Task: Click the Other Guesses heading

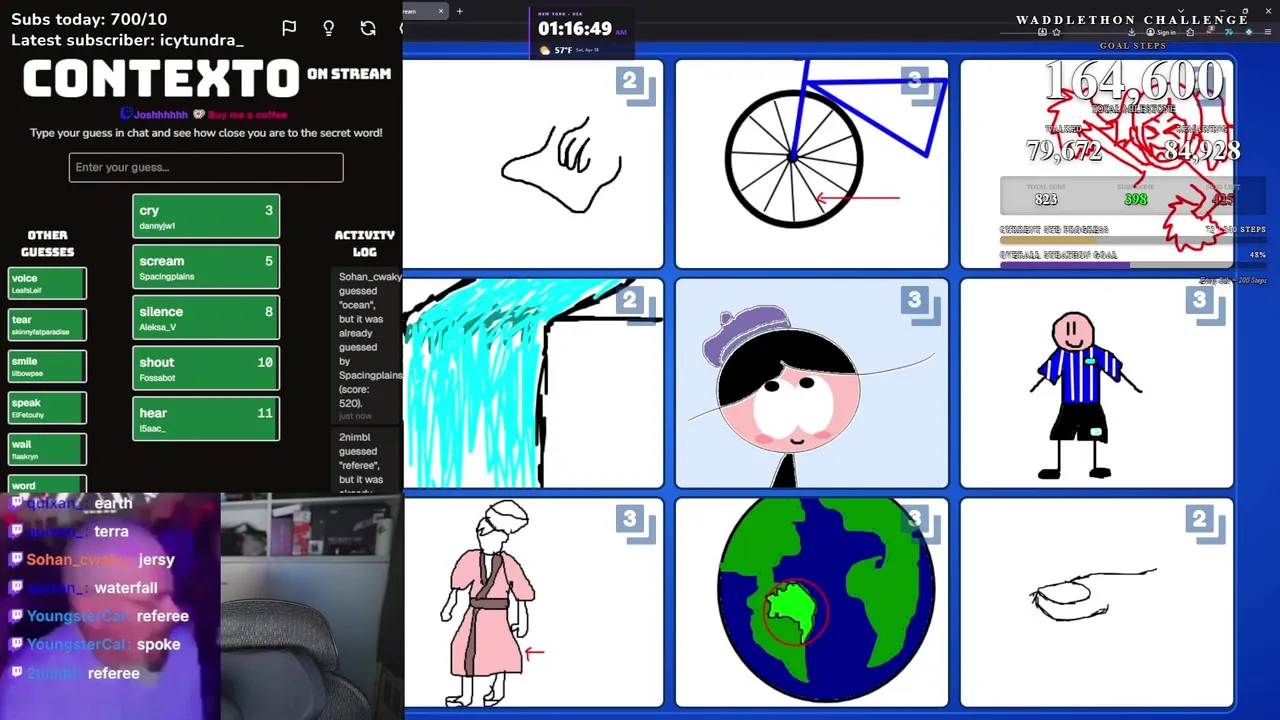Action: [x=47, y=243]
